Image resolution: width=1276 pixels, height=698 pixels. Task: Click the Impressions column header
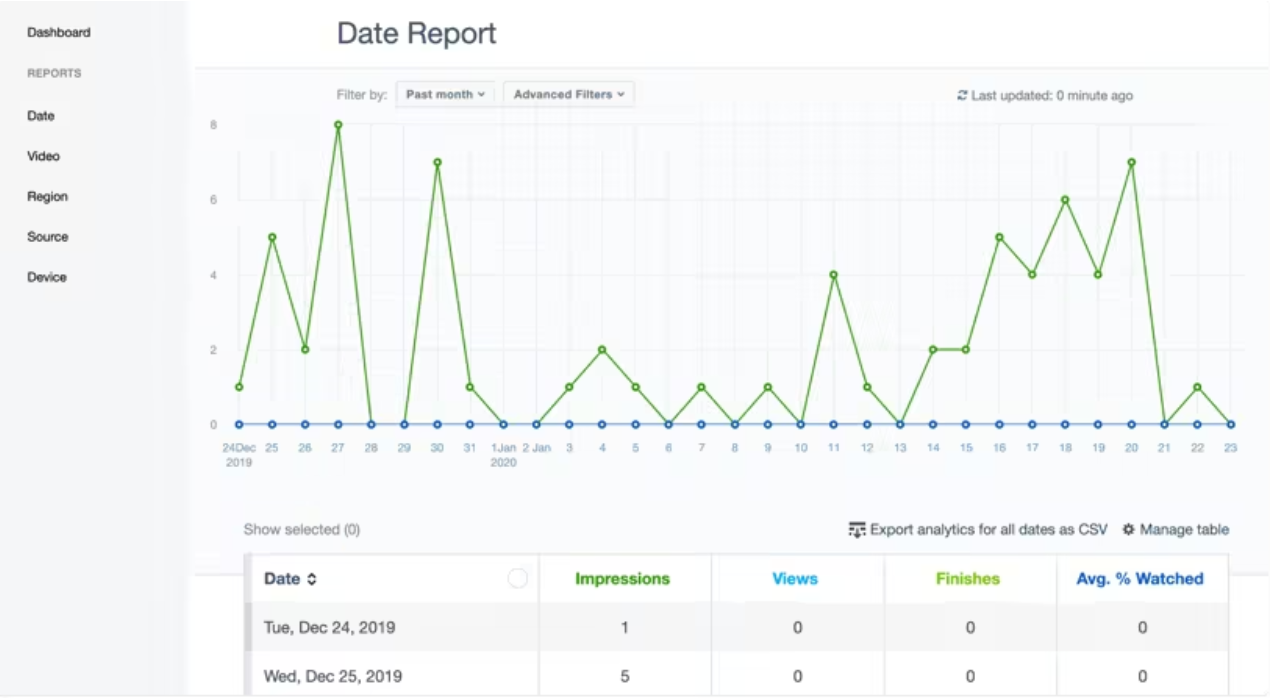click(x=623, y=578)
